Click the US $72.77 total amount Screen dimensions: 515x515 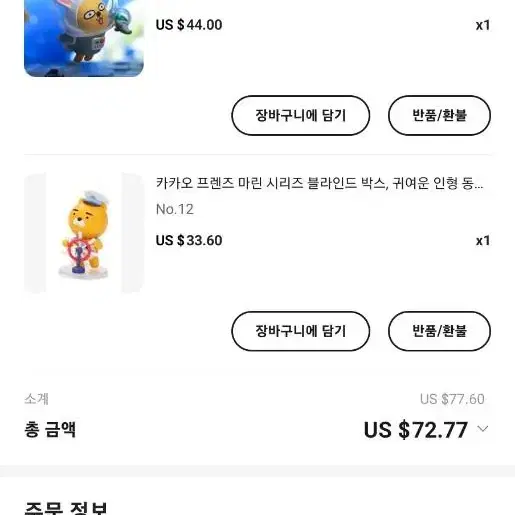(416, 430)
